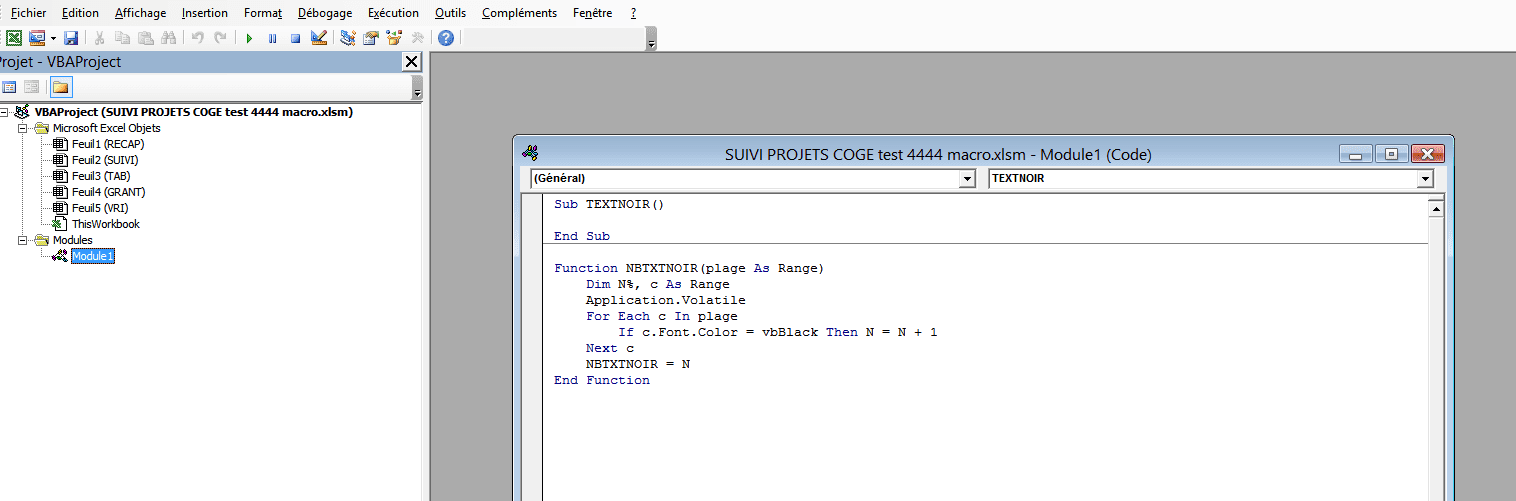Open the Insertion menu
This screenshot has width=1516, height=501.
click(x=204, y=13)
